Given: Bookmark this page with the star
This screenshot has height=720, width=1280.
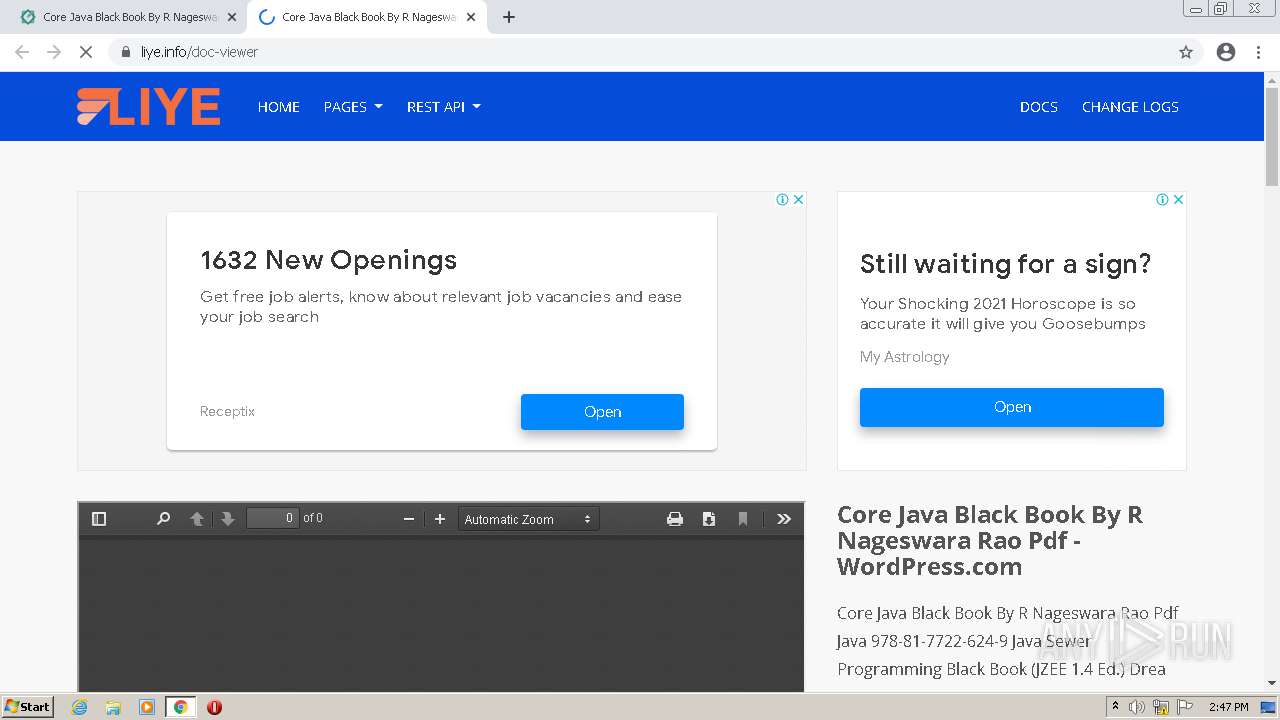Looking at the screenshot, I should point(1186,52).
